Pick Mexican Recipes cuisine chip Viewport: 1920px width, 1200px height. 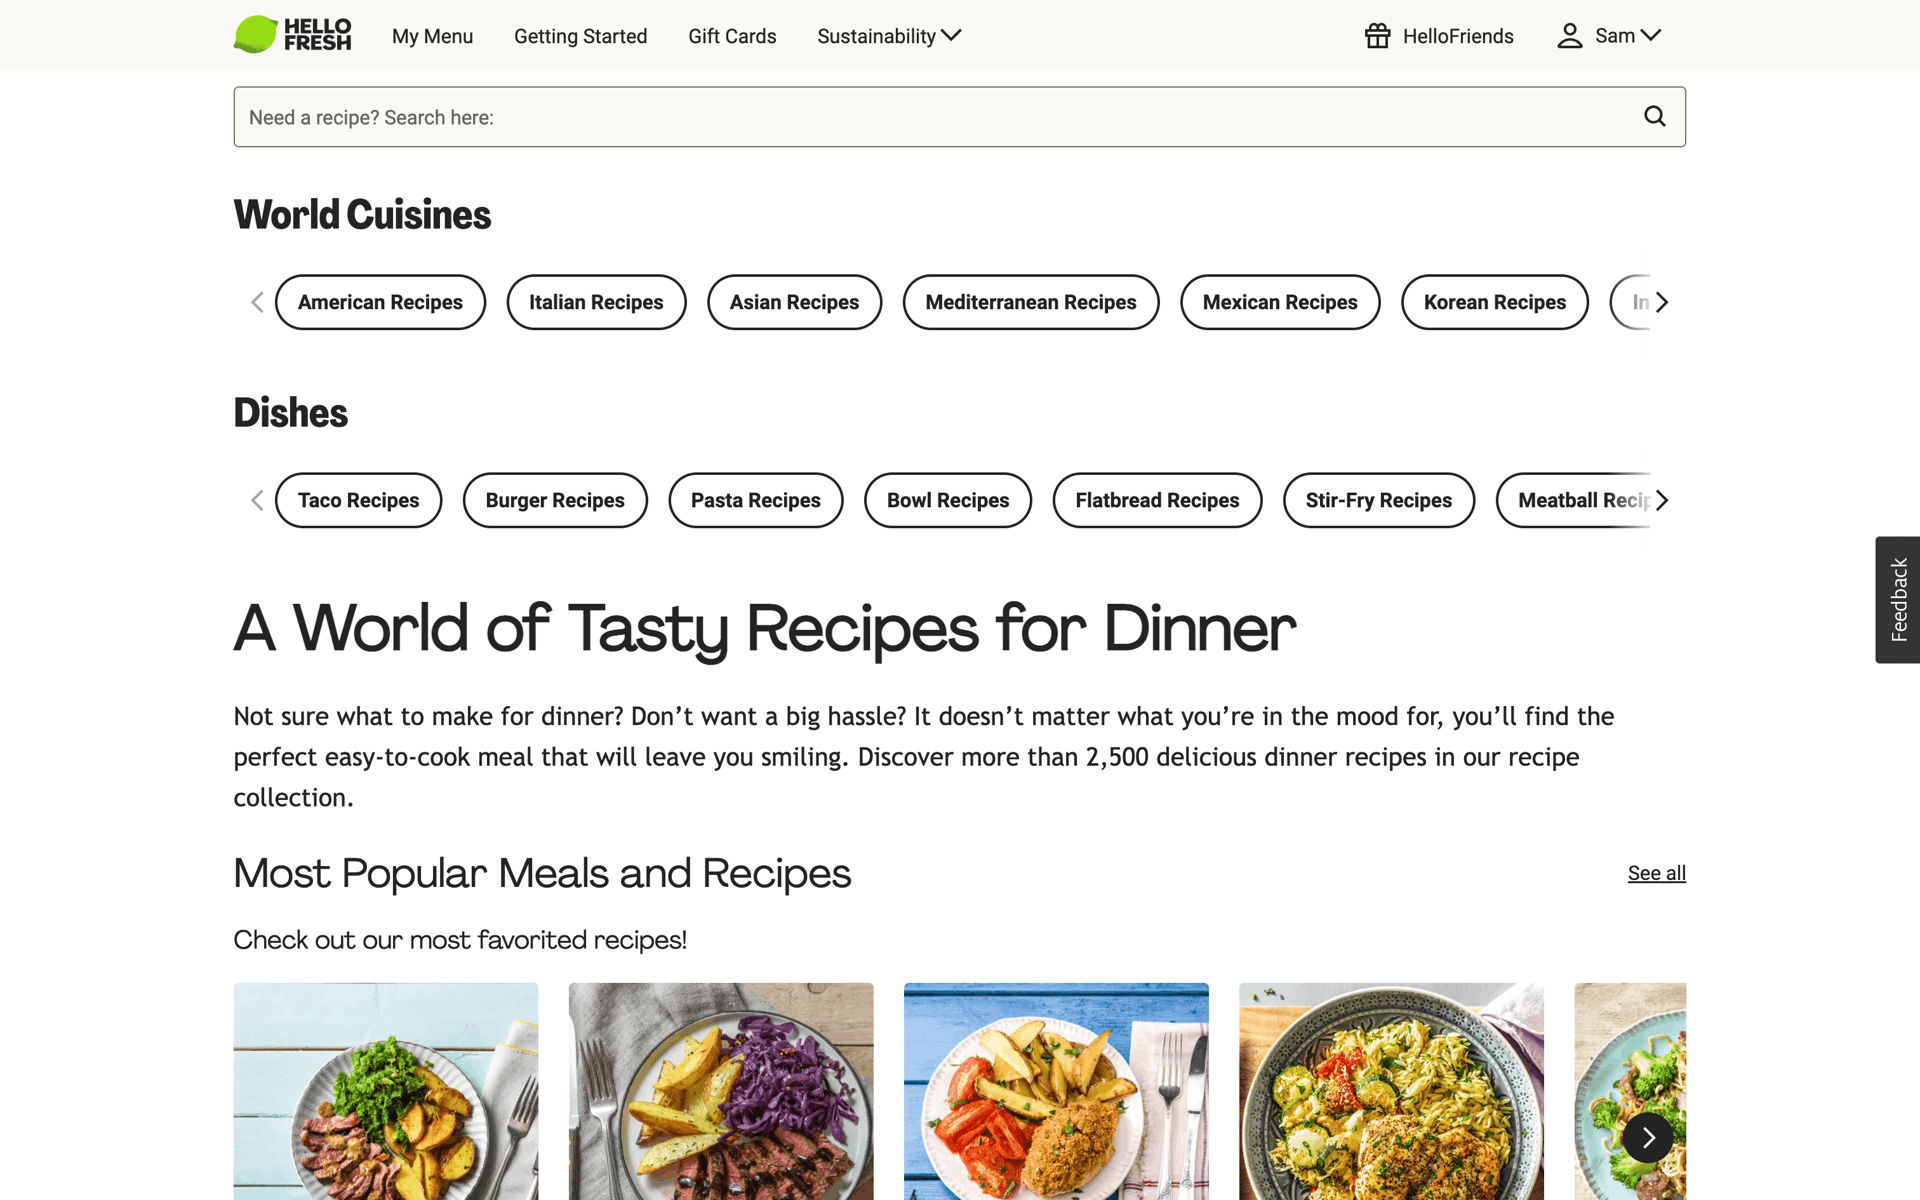pyautogui.click(x=1280, y=302)
